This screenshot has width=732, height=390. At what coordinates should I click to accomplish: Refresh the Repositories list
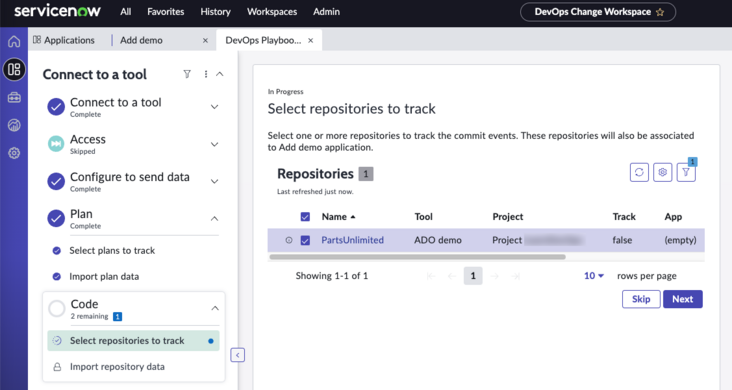(639, 172)
